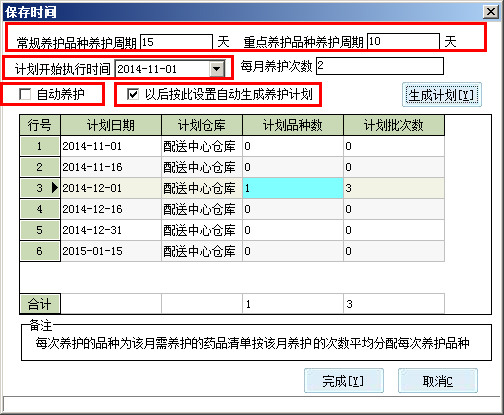The height and width of the screenshot is (415, 504).
Task: Click the 计划仓库 column header
Action: pyautogui.click(x=202, y=125)
